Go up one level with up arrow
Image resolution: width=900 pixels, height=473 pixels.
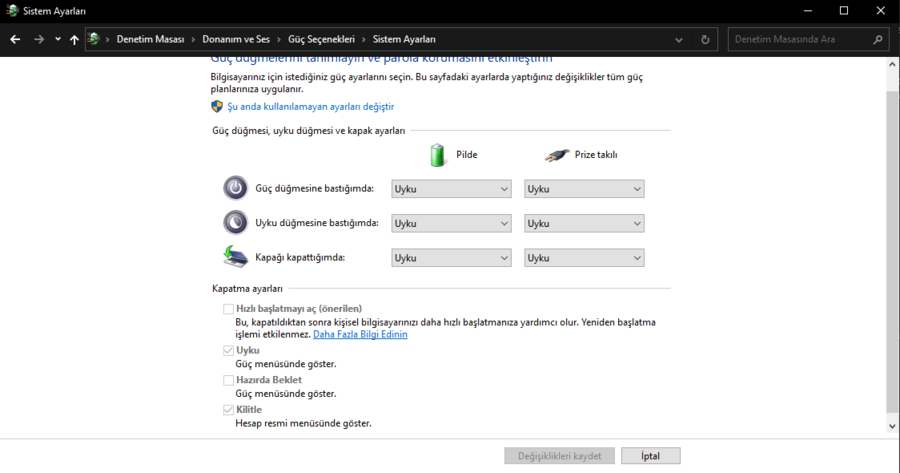(74, 40)
